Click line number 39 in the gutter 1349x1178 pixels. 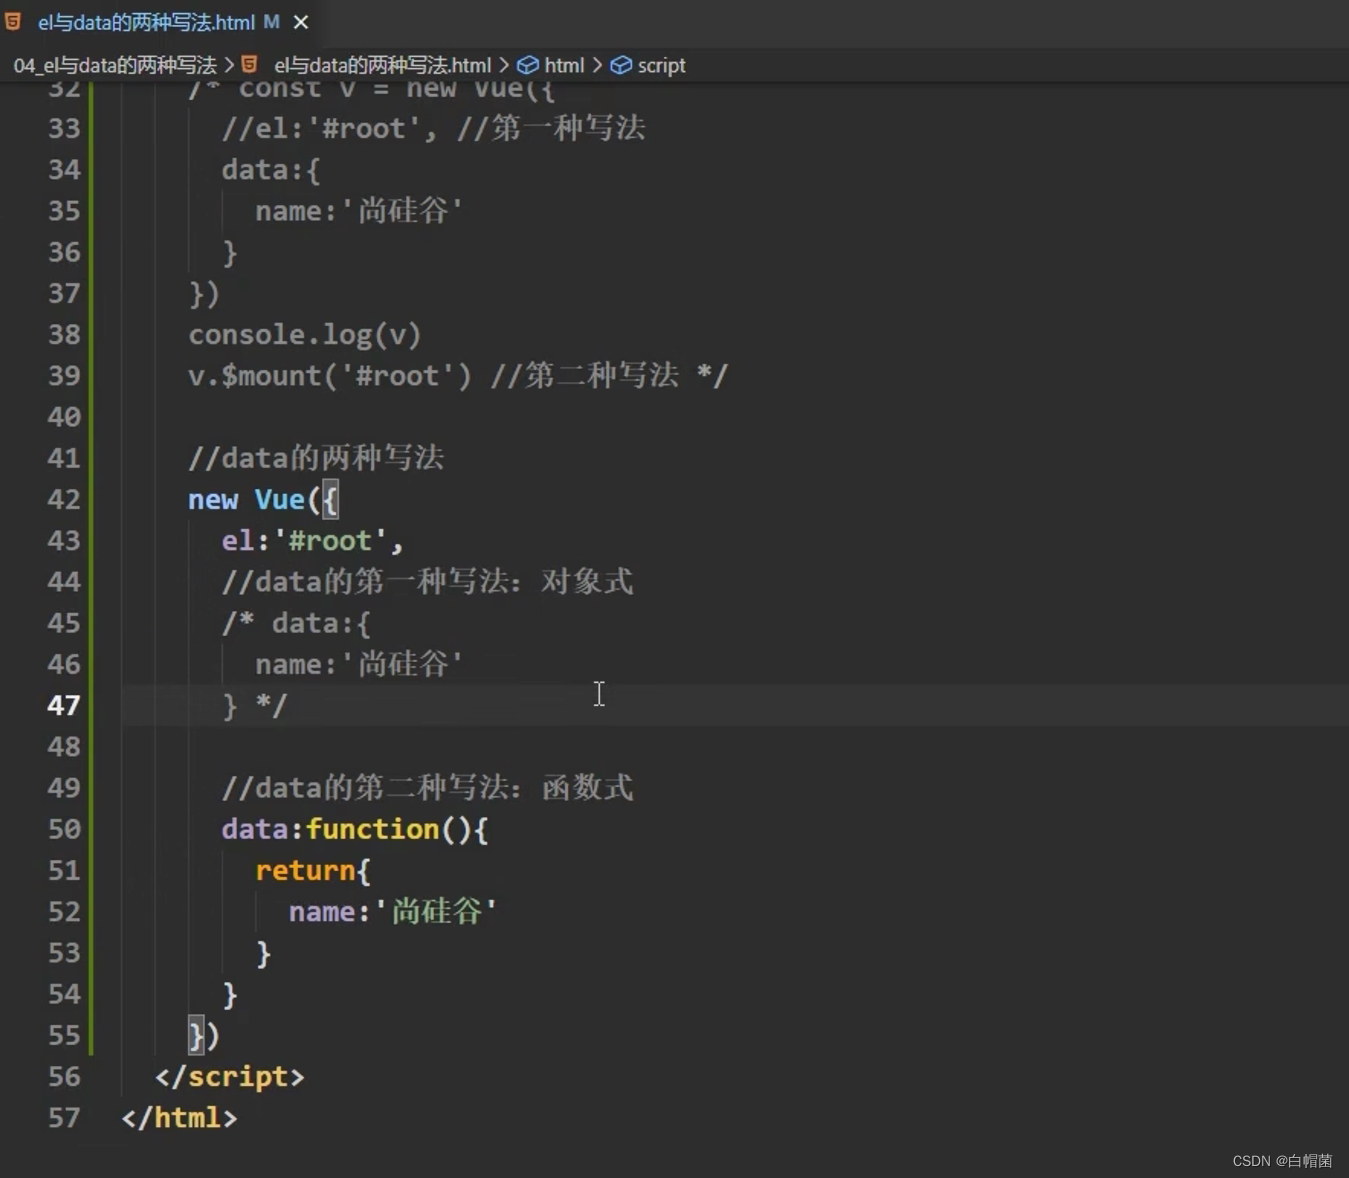coord(64,375)
